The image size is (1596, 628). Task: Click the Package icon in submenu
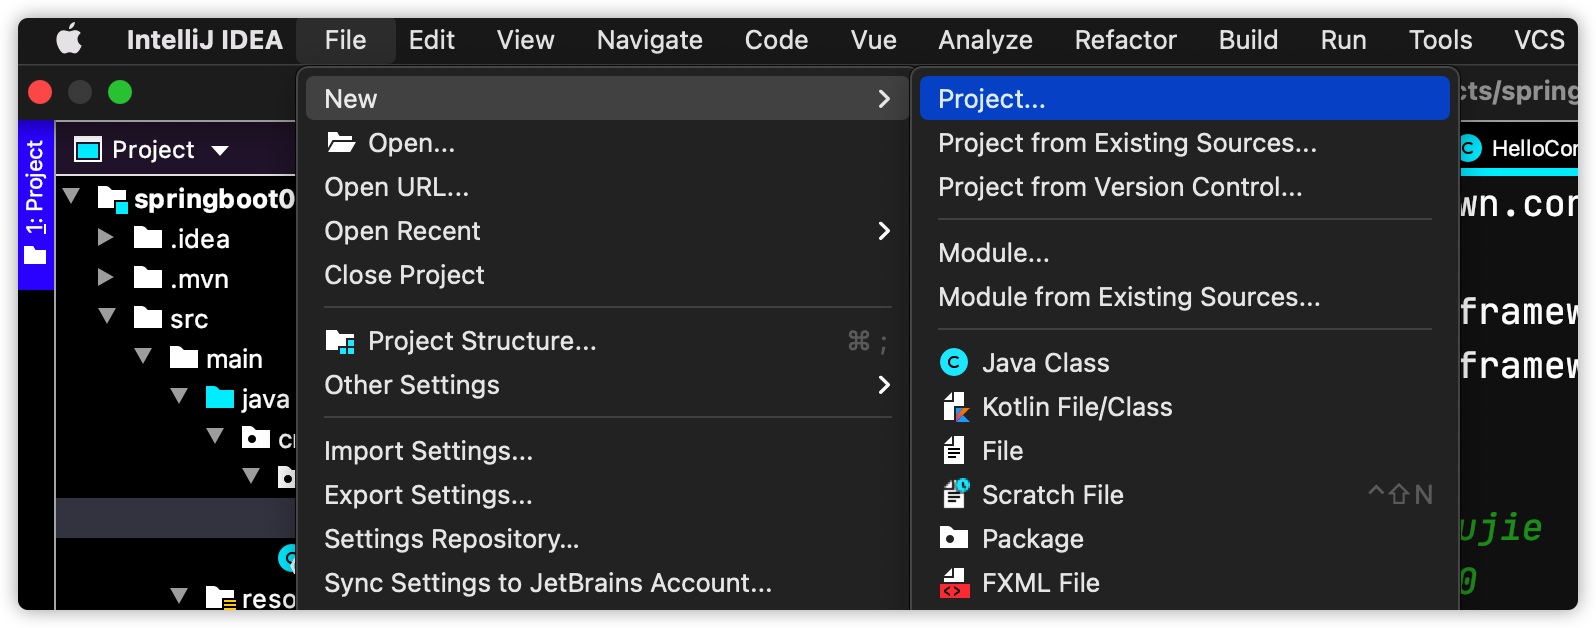[954, 538]
